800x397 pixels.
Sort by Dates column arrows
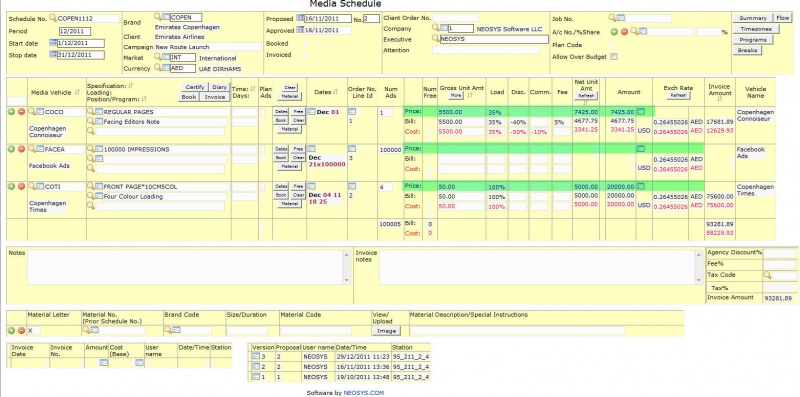(335, 92)
